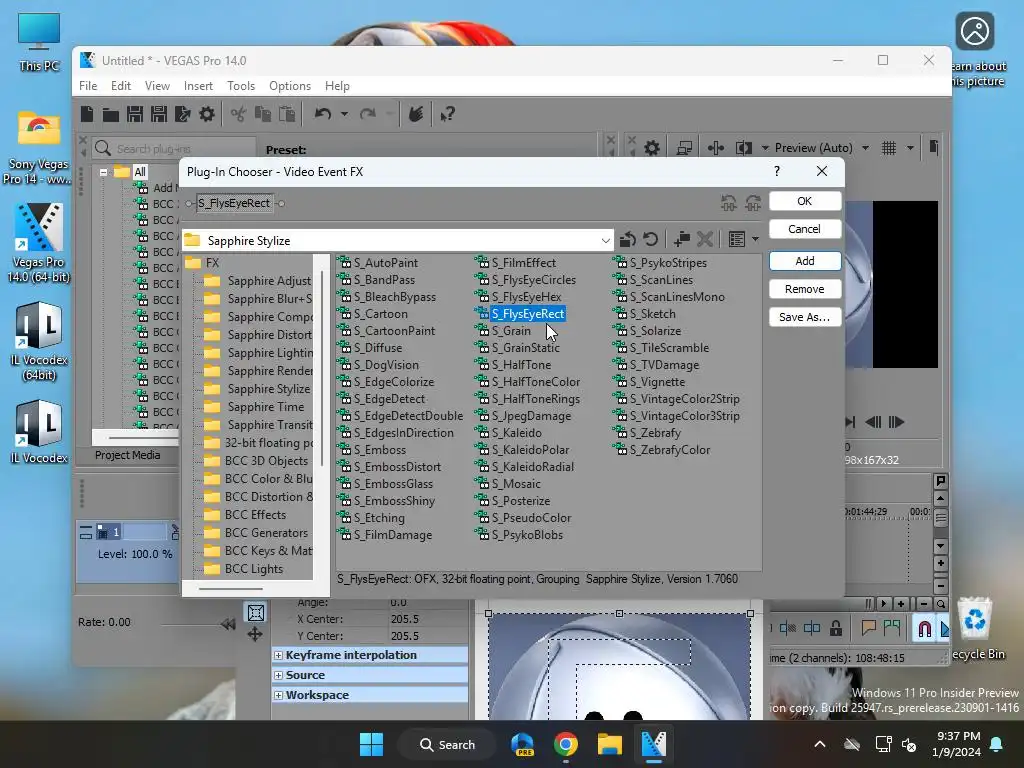
Task: Open the Properties gear icon in main toolbar
Action: click(x=207, y=114)
